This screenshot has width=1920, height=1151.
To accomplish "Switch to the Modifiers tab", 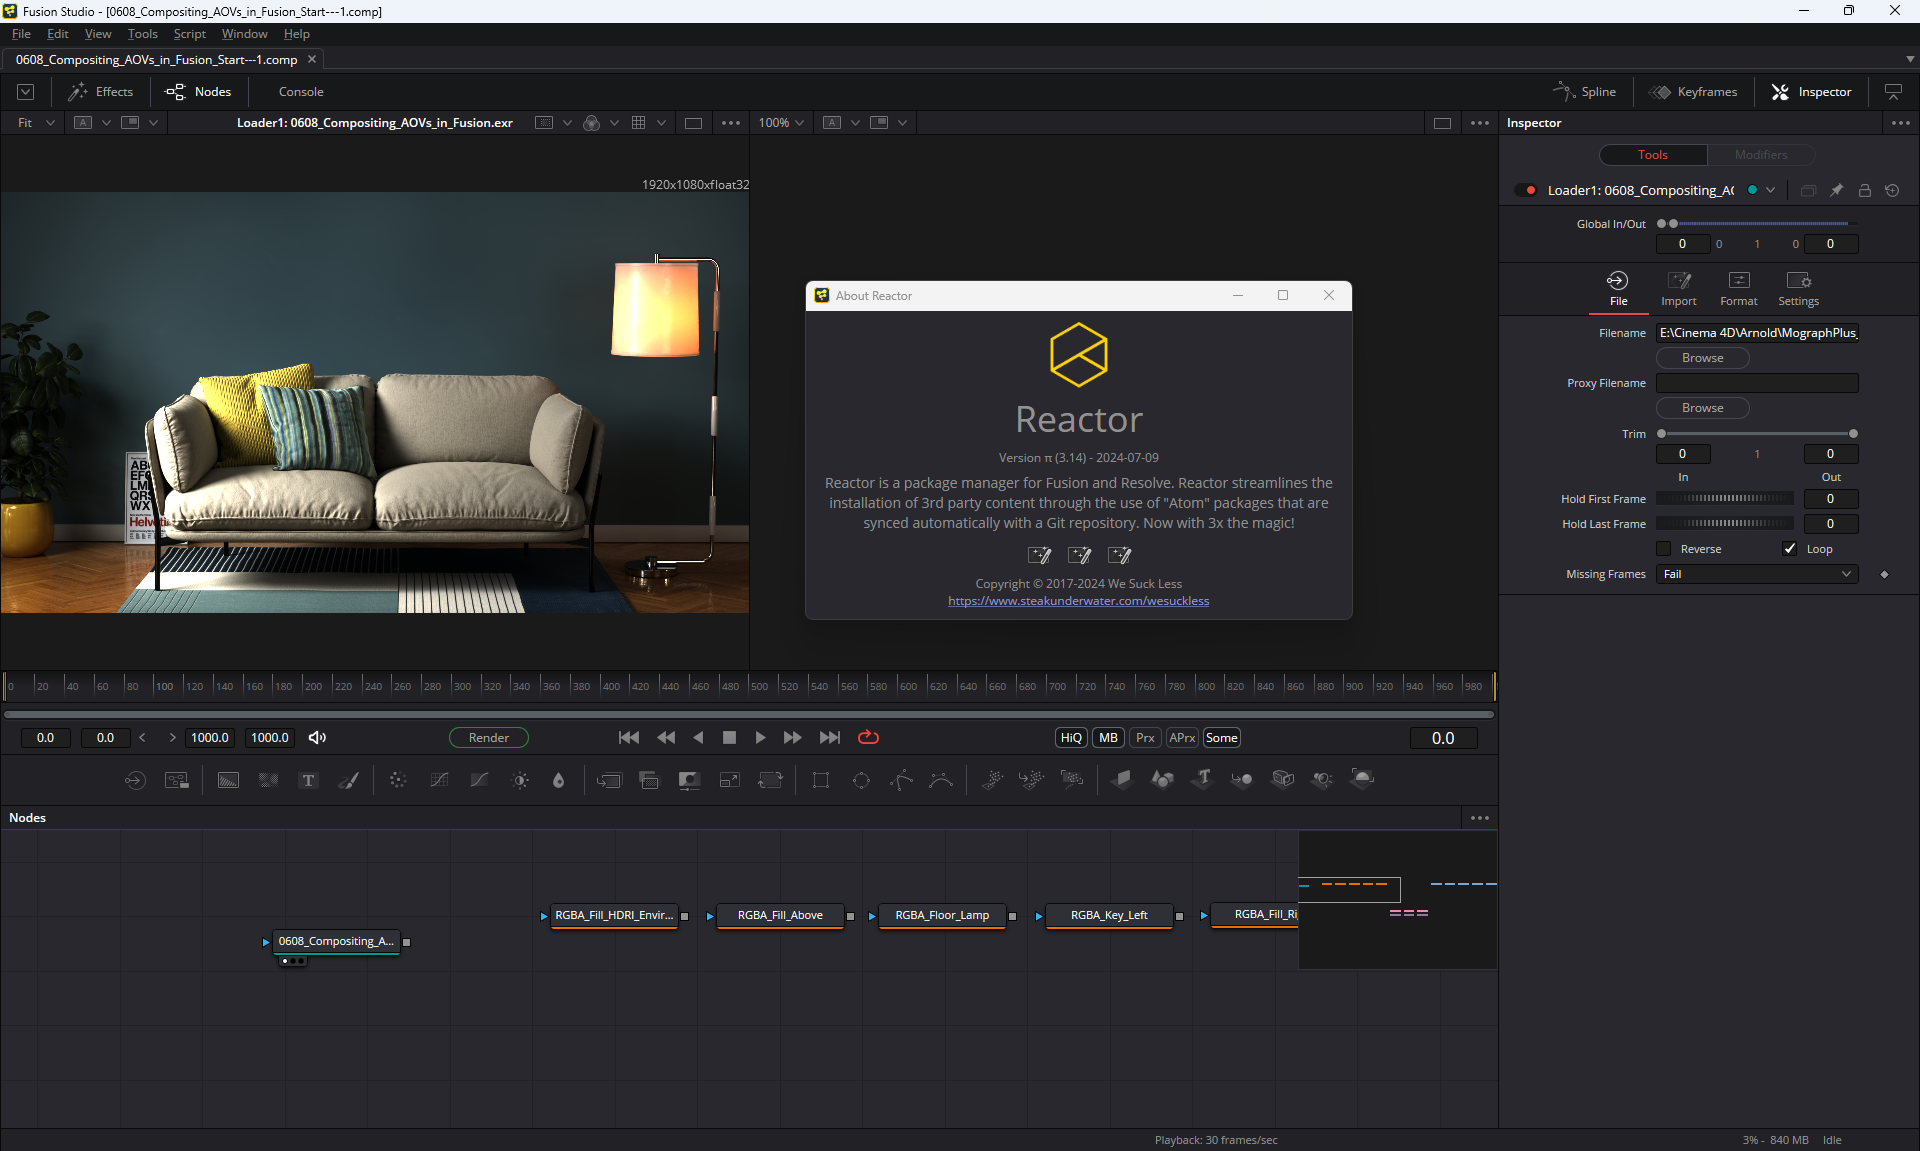I will click(x=1760, y=155).
